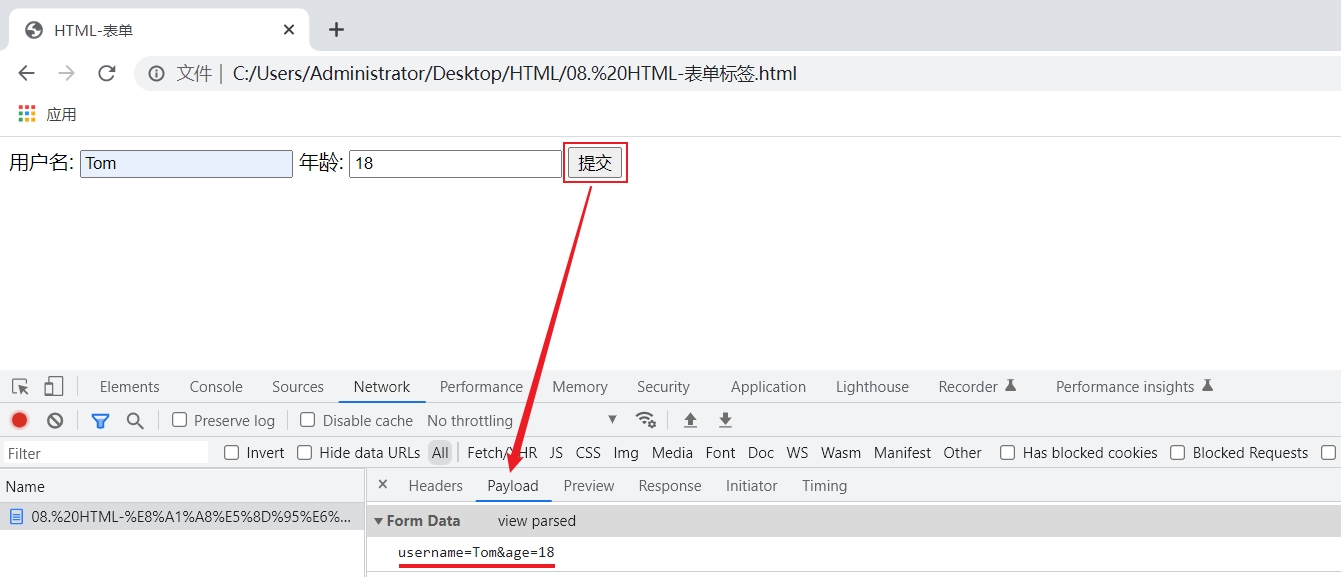Open the No throttling dropdown
This screenshot has width=1341, height=577.
(522, 421)
